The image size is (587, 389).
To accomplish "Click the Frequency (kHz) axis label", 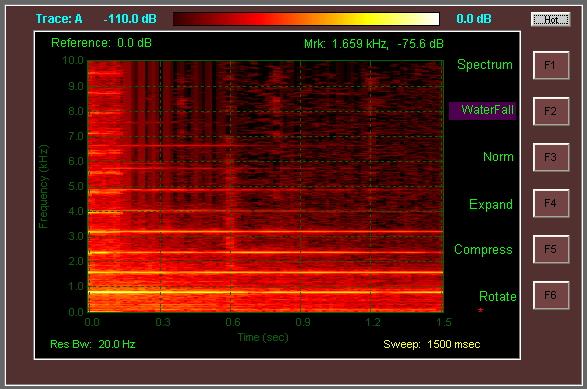I will pyautogui.click(x=43, y=186).
